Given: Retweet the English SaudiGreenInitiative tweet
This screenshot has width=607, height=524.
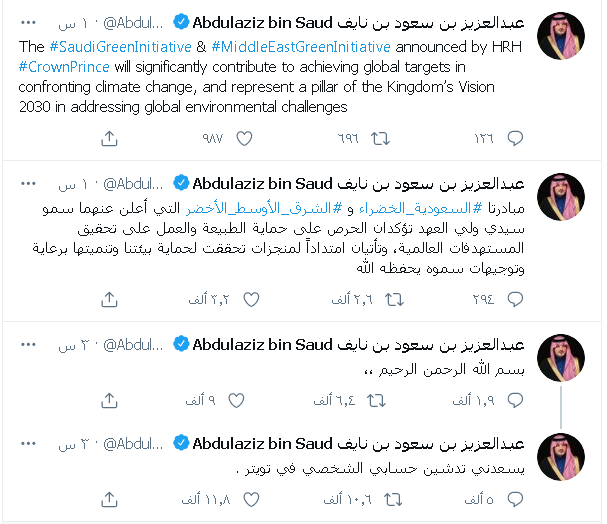Looking at the screenshot, I should pyautogui.click(x=377, y=135).
